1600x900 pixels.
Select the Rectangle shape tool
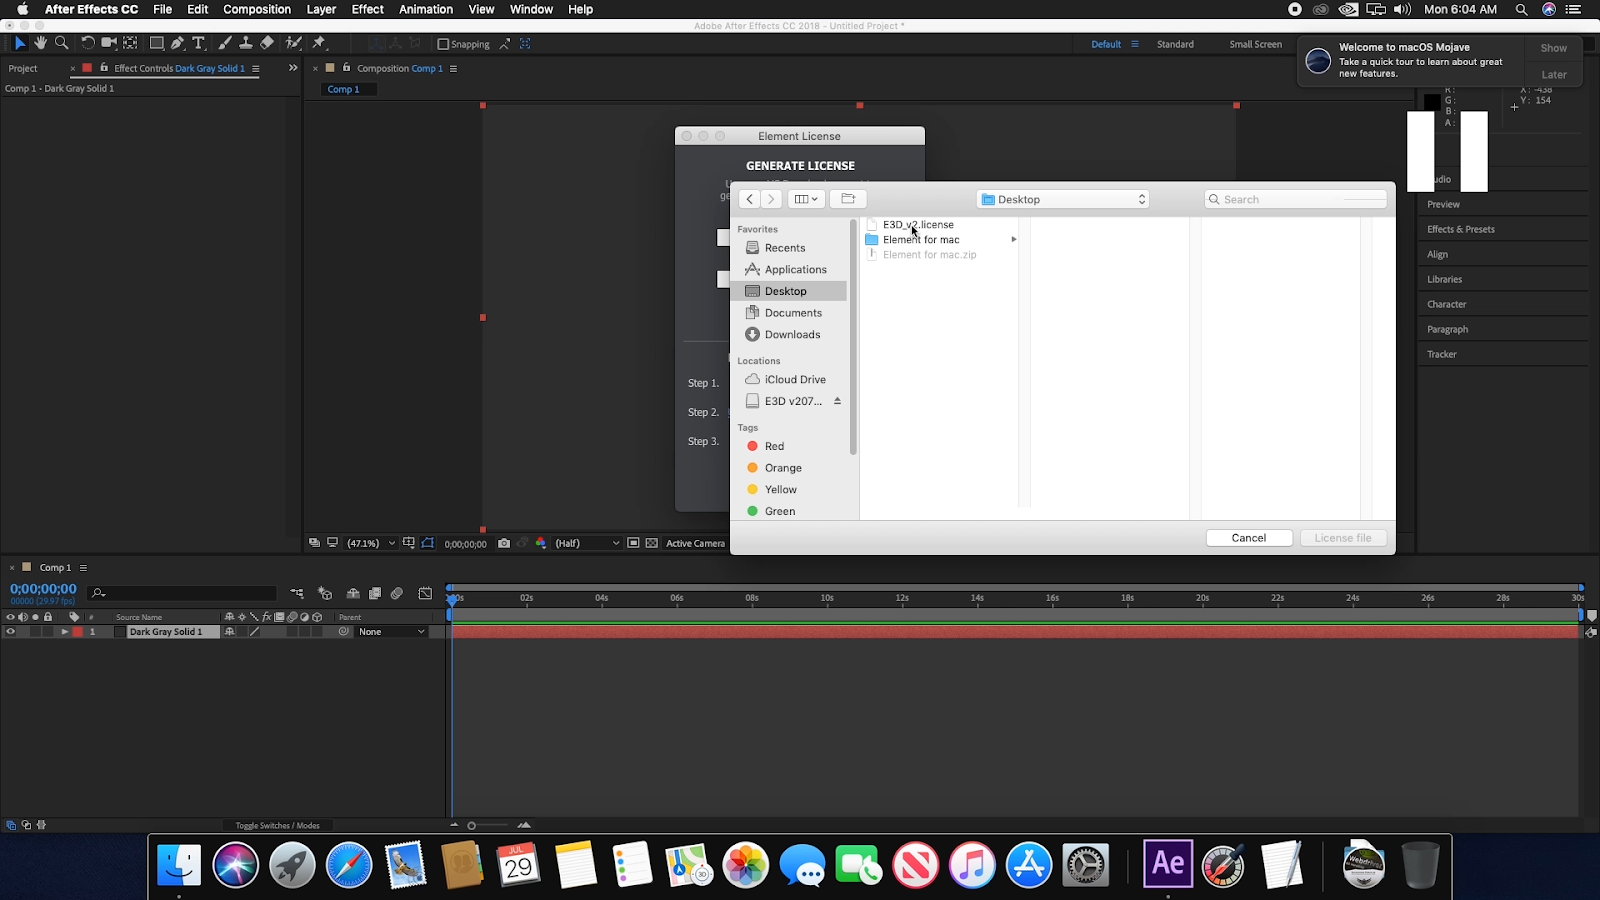[x=157, y=43]
